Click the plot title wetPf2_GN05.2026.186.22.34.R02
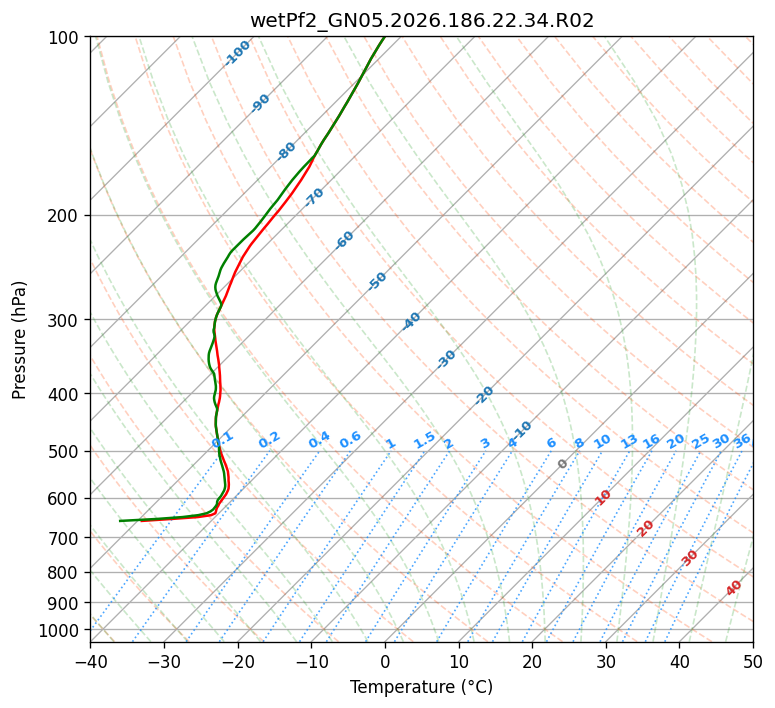775x708 pixels. point(422,21)
